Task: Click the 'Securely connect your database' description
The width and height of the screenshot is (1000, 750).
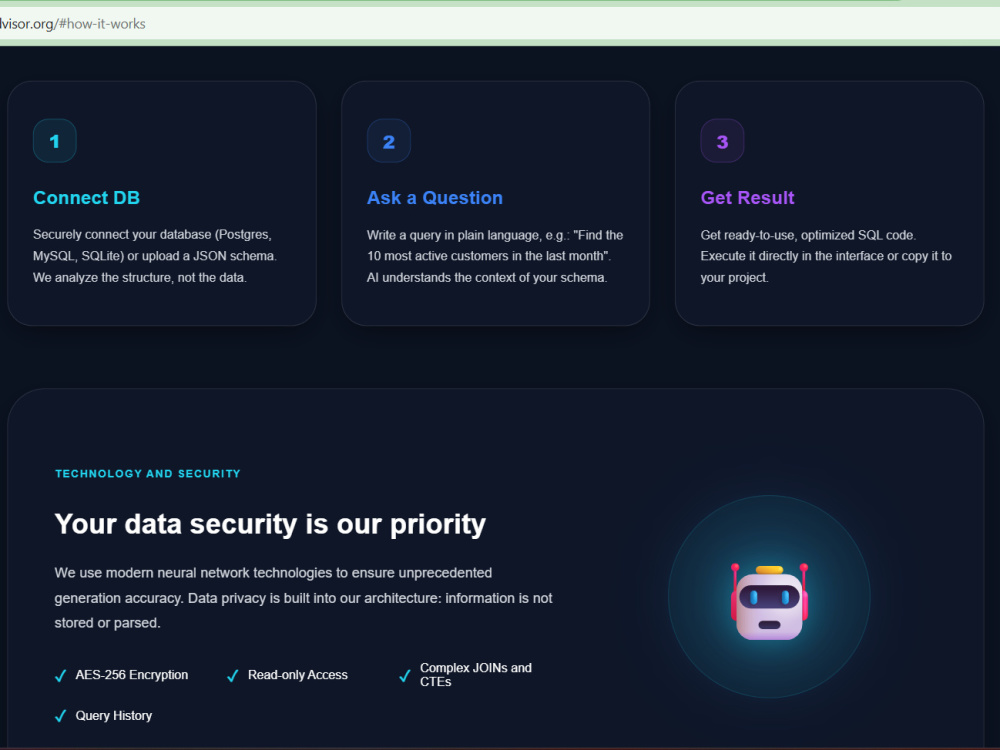Action: (155, 256)
